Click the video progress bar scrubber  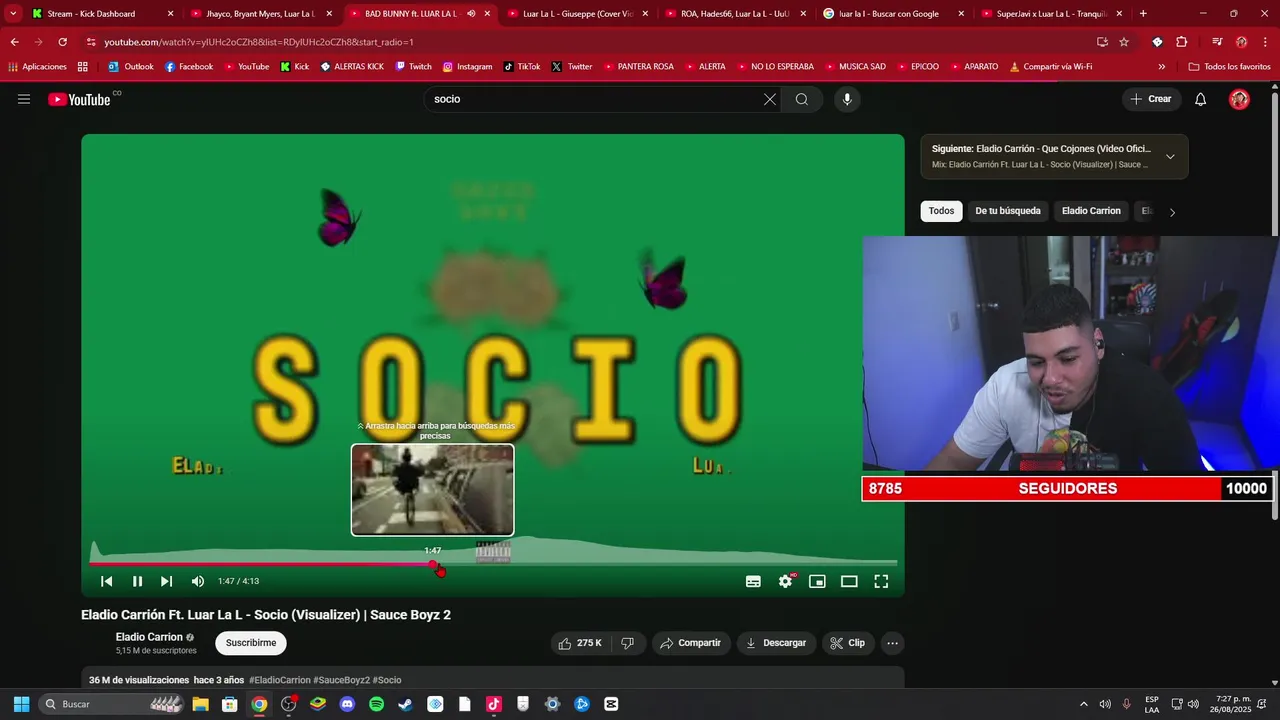click(x=434, y=565)
